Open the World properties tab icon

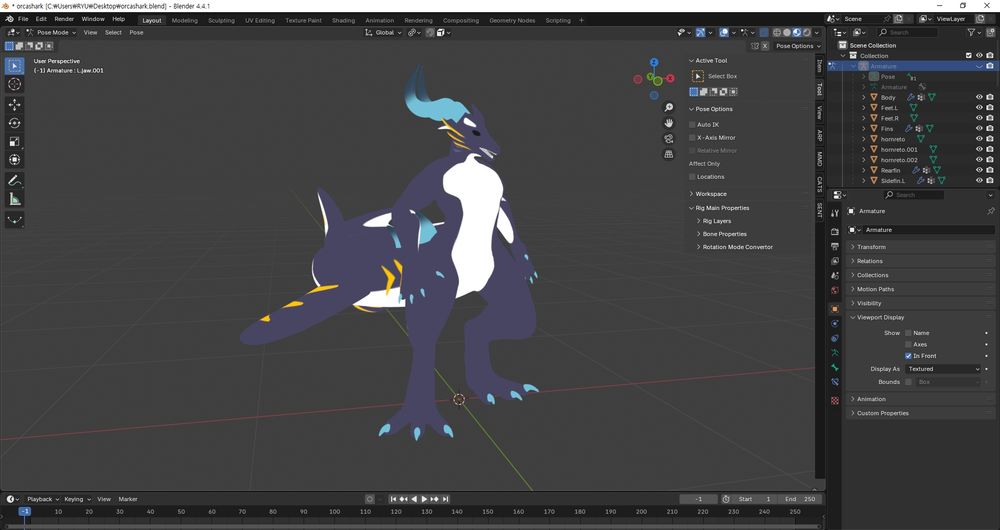[835, 290]
